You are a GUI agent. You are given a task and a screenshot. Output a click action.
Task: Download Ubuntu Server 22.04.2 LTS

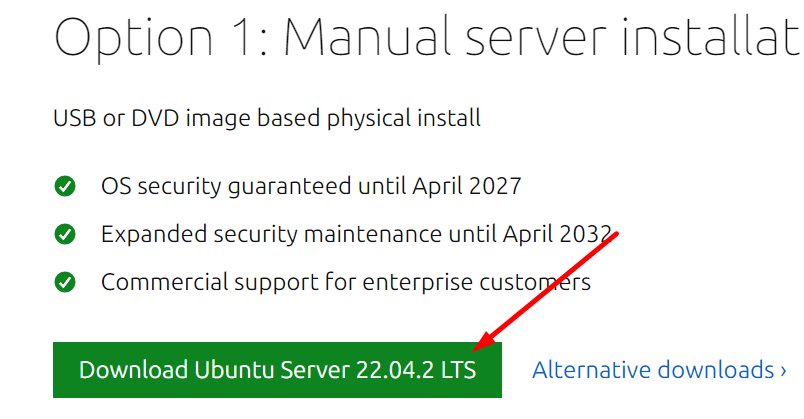pyautogui.click(x=277, y=370)
